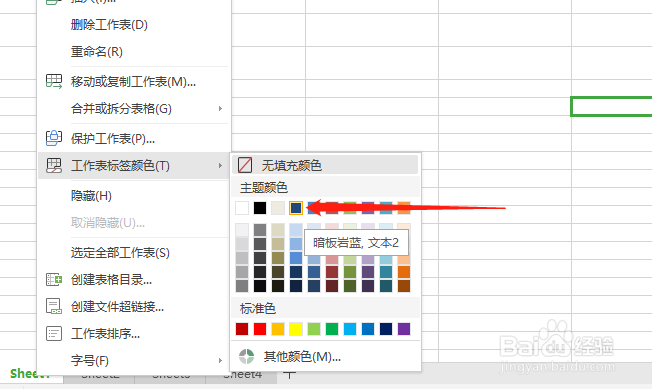Select 隐藏(H) to hide sheet
The width and height of the screenshot is (652, 389).
coord(91,195)
